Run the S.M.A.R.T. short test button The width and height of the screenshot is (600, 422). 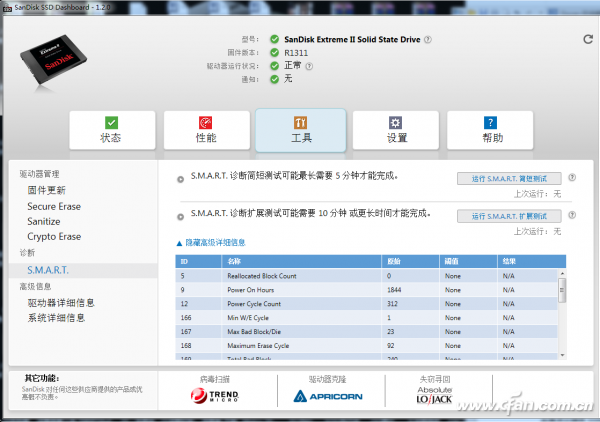509,179
